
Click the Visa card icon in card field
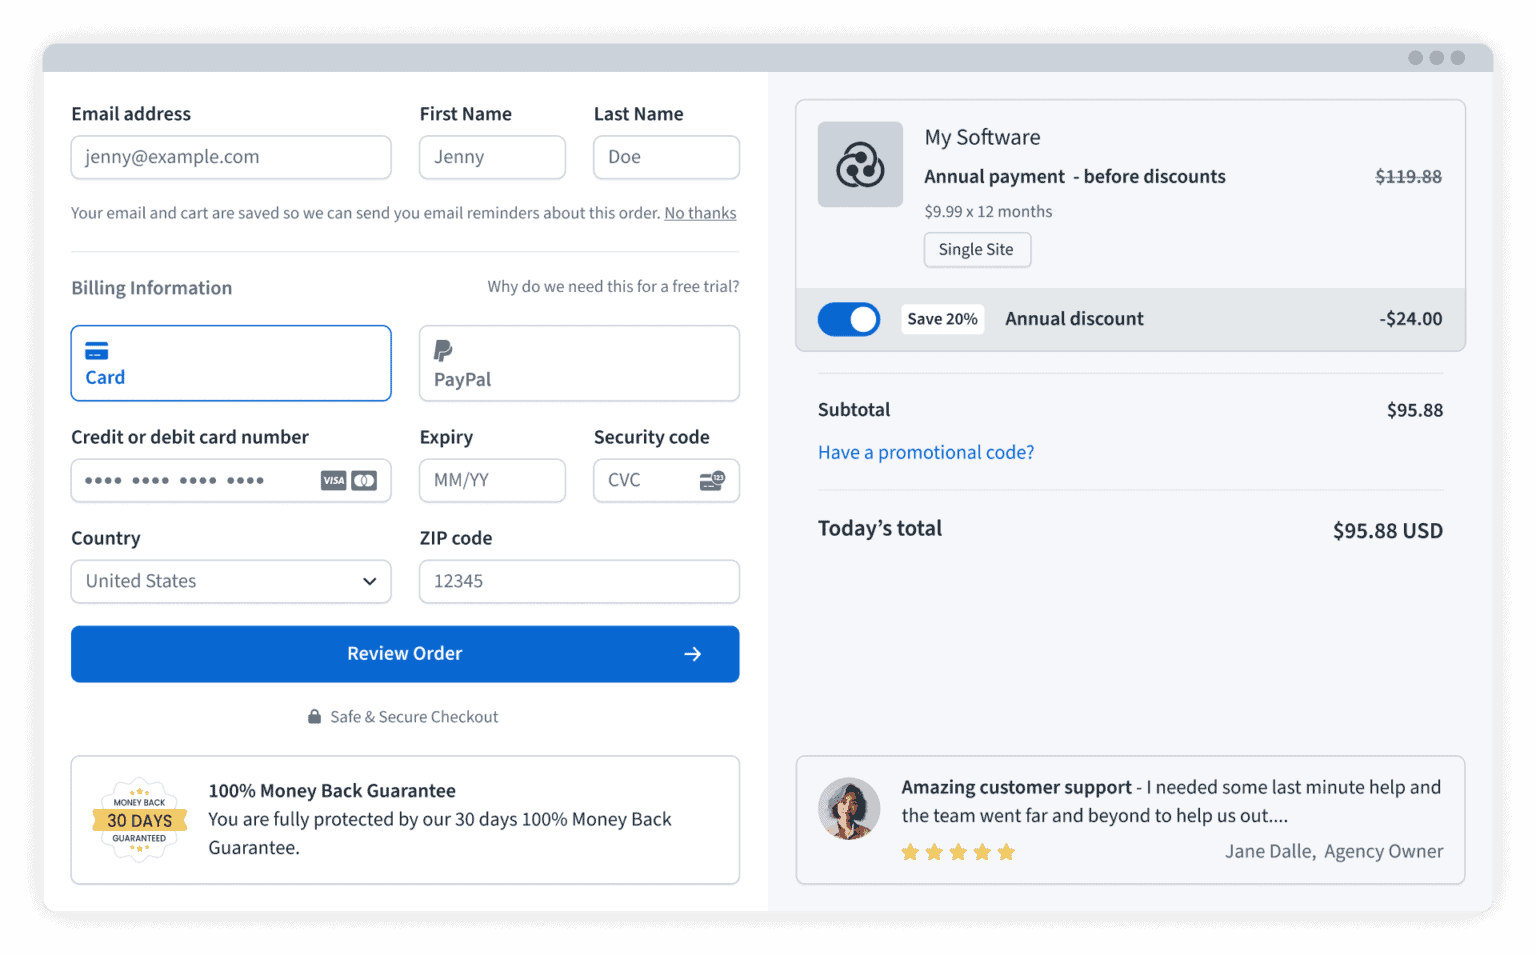333,481
